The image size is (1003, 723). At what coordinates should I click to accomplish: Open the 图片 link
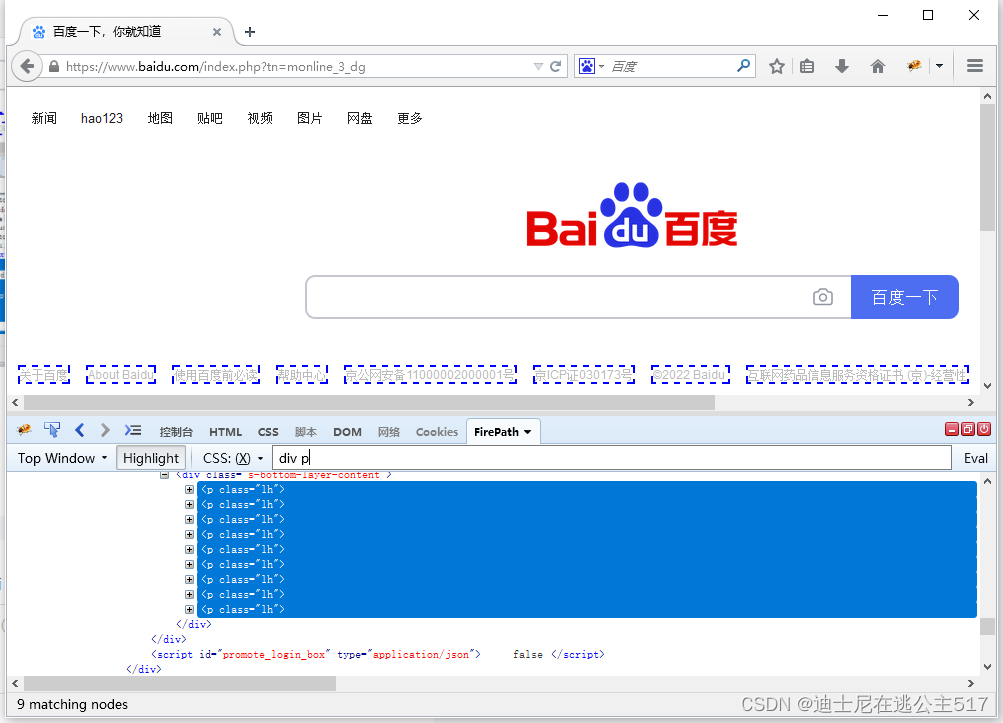(310, 118)
